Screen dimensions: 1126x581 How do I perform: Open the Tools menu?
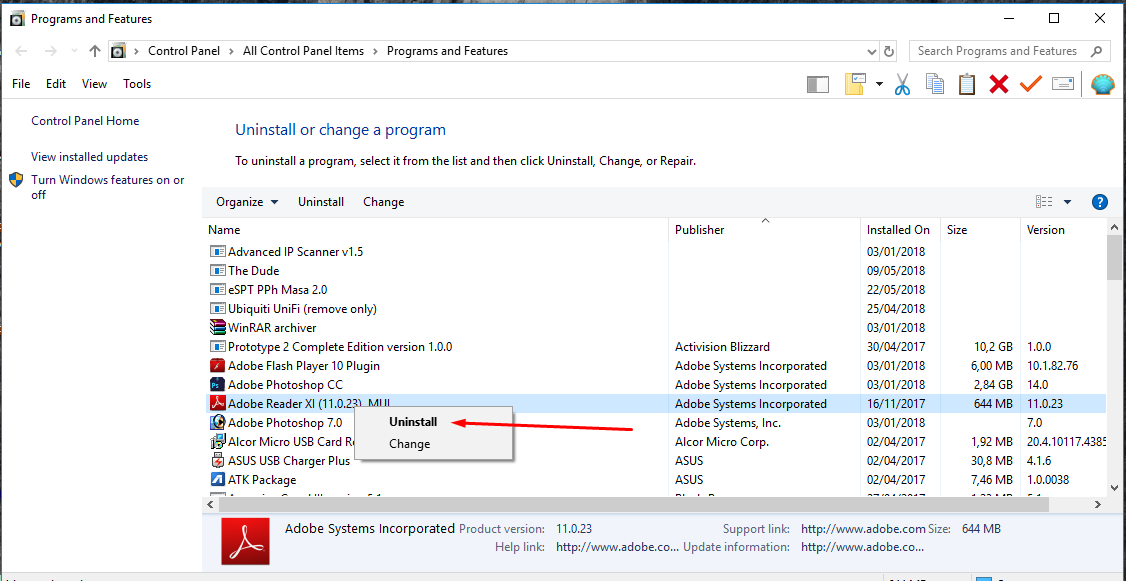[x=137, y=84]
